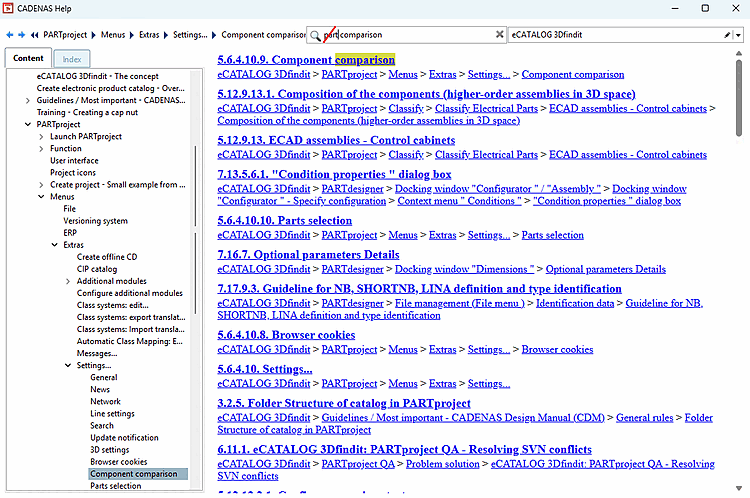Open result 6.11.1. Resolving SVN conflicts
Image resolution: width=750 pixels, height=498 pixels.
pyautogui.click(x=404, y=450)
